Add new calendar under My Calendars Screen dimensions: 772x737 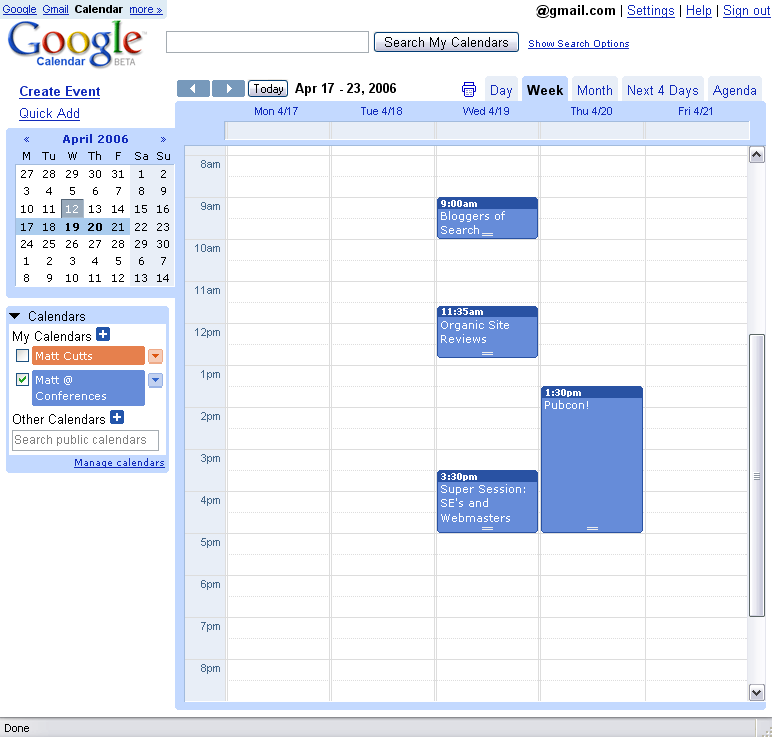coord(103,335)
